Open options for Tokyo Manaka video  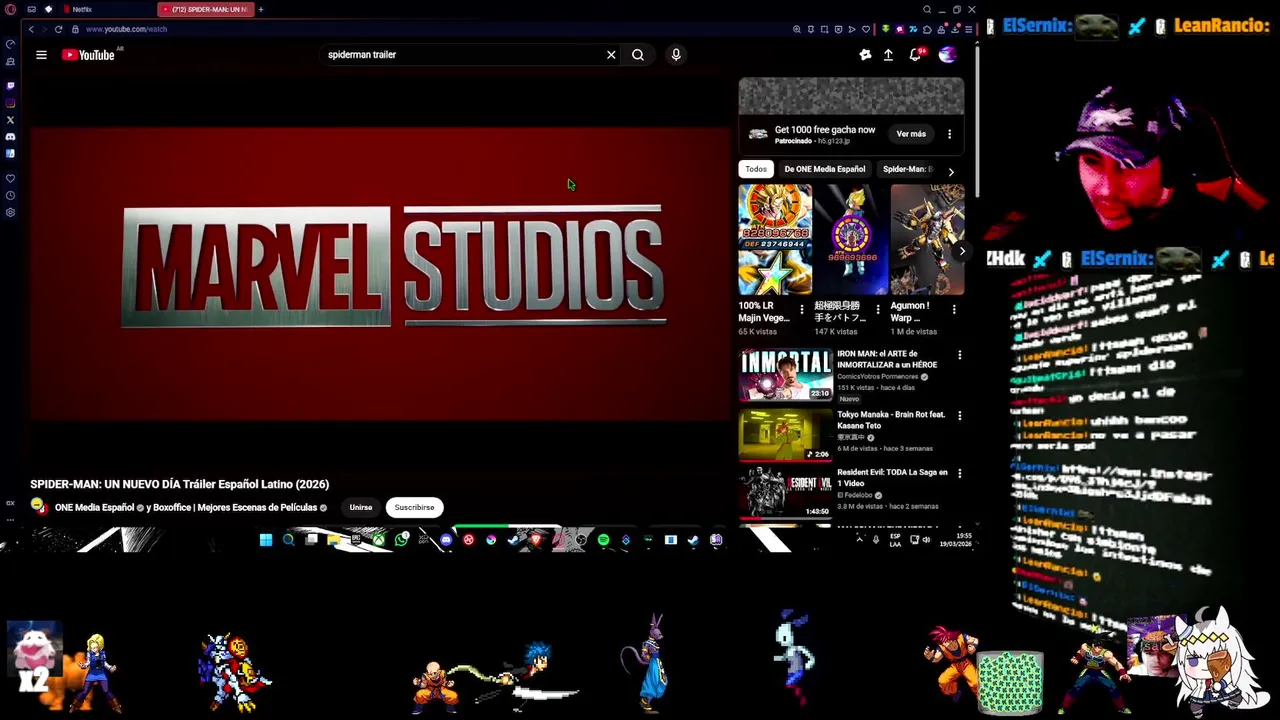(959, 416)
